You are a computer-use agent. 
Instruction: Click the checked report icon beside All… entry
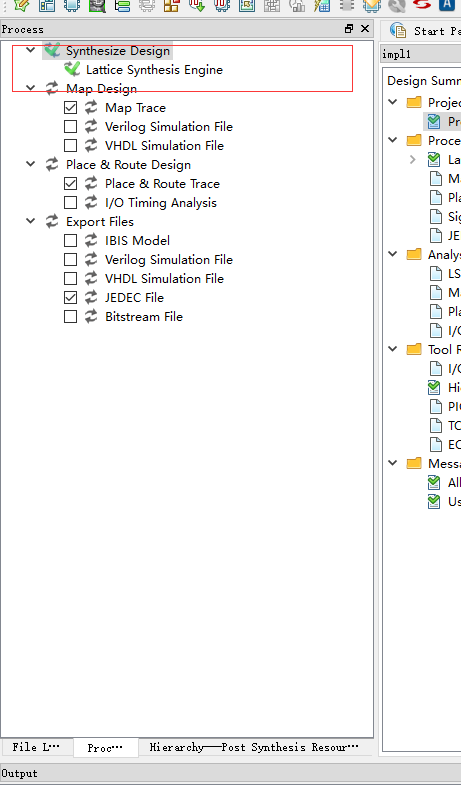tap(434, 483)
